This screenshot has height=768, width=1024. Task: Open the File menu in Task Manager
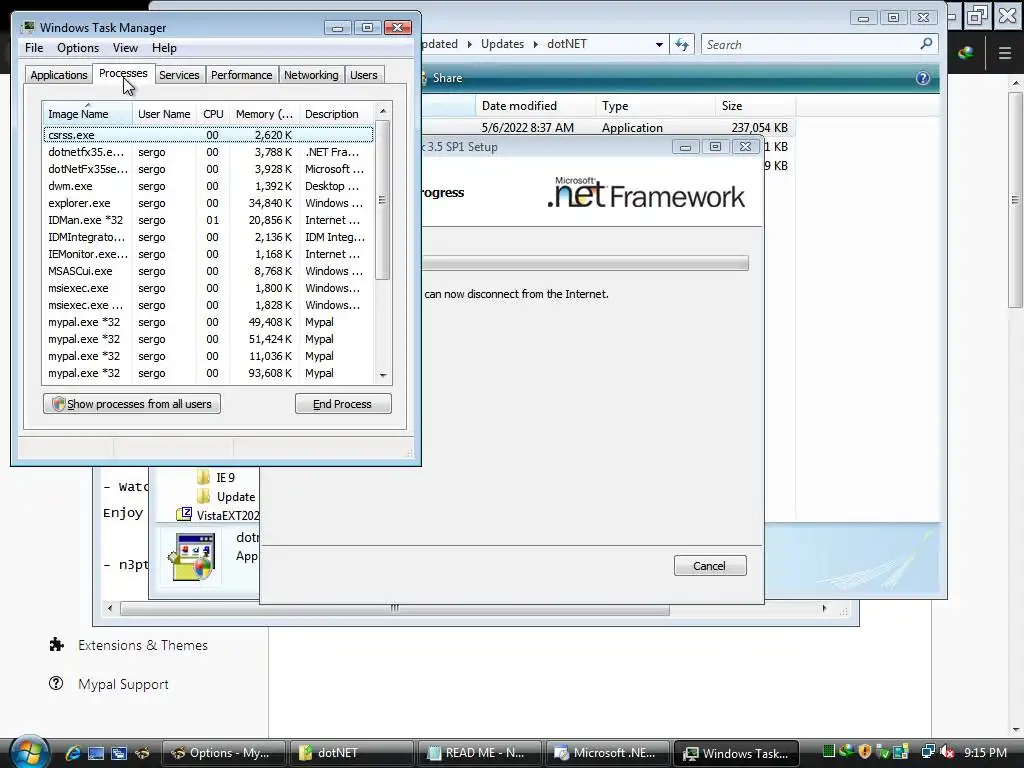[x=34, y=48]
